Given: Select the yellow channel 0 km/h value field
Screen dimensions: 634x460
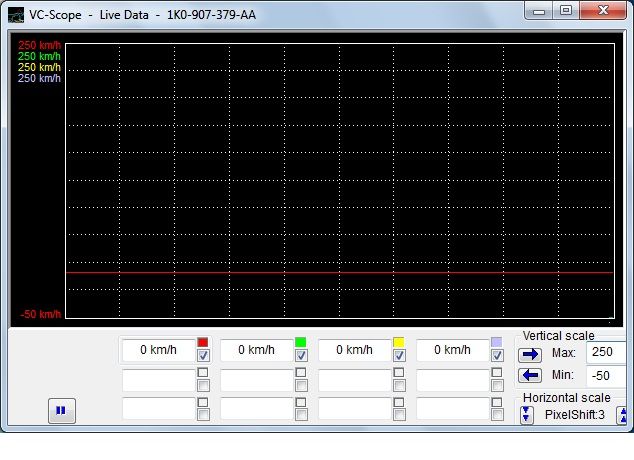Looking at the screenshot, I should pos(355,350).
